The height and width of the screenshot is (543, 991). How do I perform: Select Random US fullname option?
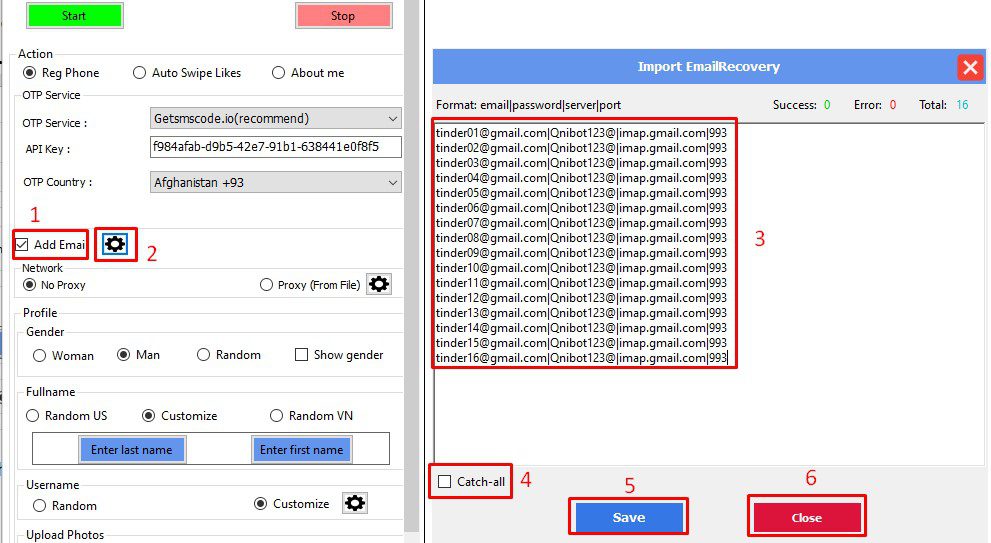click(x=66, y=415)
